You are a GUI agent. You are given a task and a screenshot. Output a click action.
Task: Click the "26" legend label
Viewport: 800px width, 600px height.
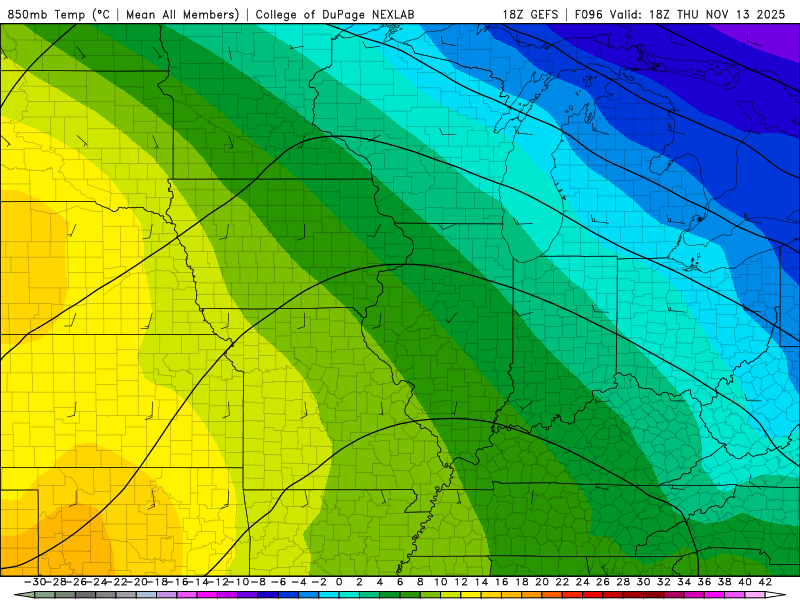click(603, 582)
